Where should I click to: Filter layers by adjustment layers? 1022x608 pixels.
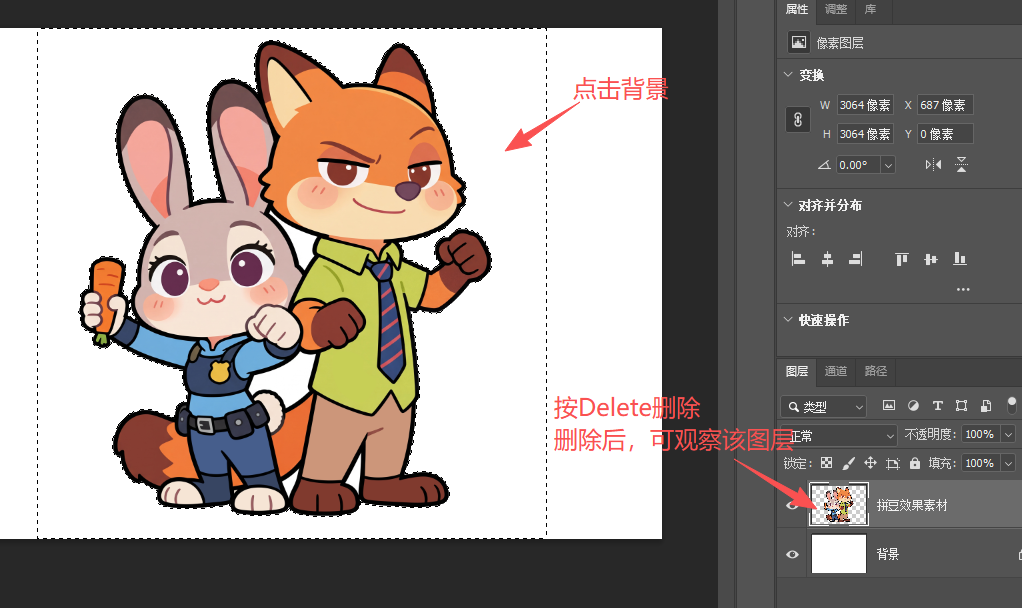[913, 405]
